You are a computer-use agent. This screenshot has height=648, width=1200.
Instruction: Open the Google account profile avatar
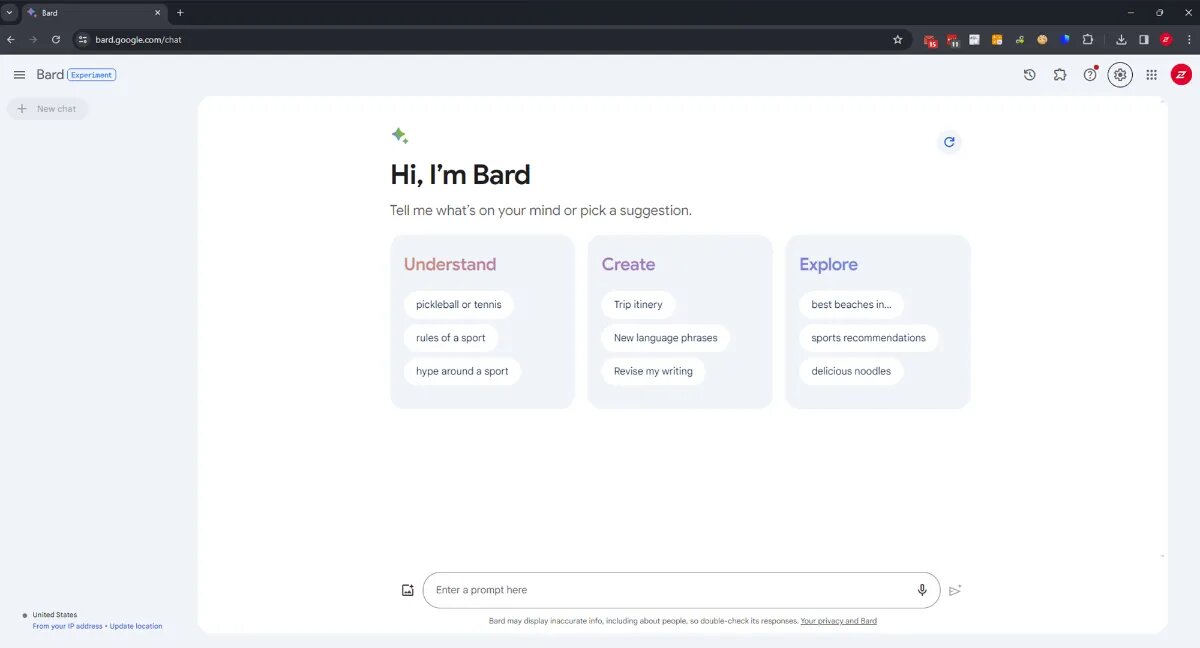[1181, 75]
